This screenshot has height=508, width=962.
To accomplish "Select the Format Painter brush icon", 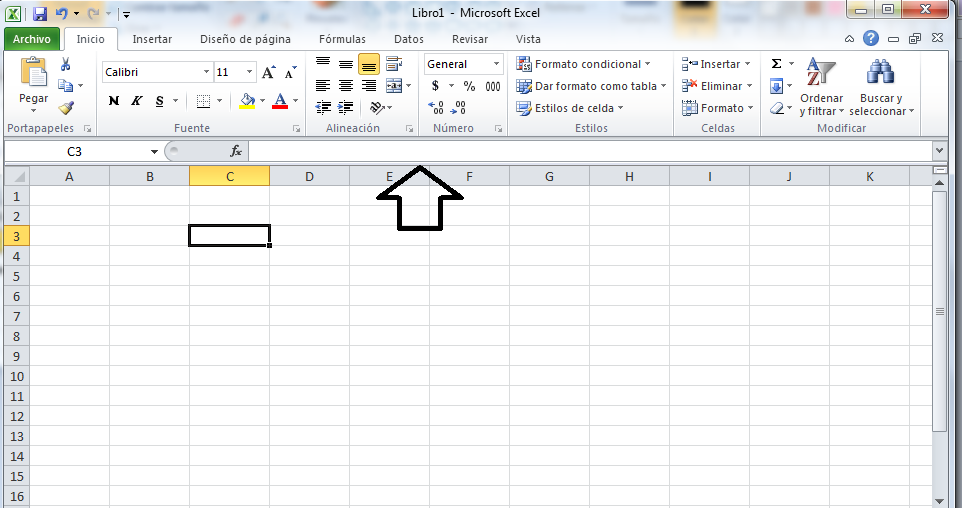I will 65,108.
